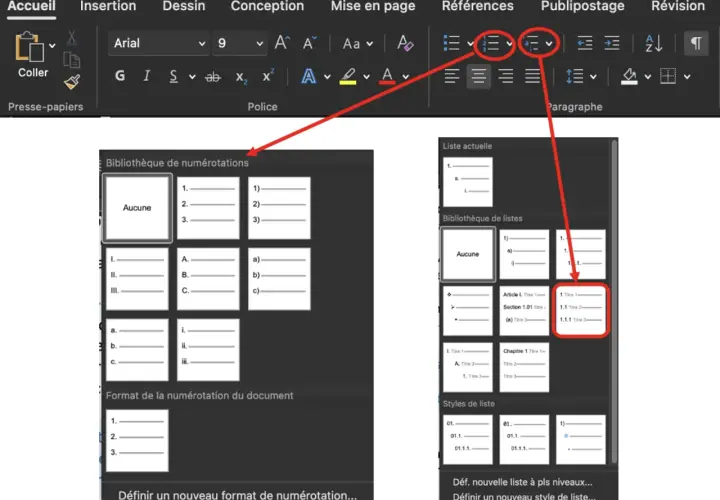Expand the Coller paste options arrow
The image size is (720, 500).
click(52, 45)
